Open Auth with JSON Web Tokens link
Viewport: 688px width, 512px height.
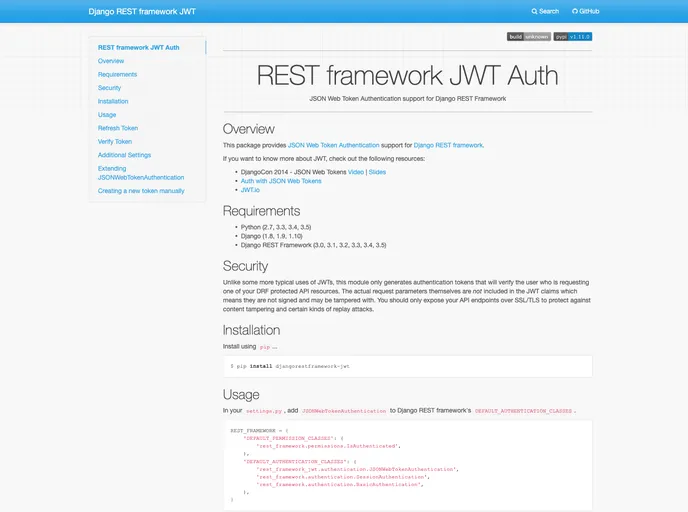(x=281, y=181)
